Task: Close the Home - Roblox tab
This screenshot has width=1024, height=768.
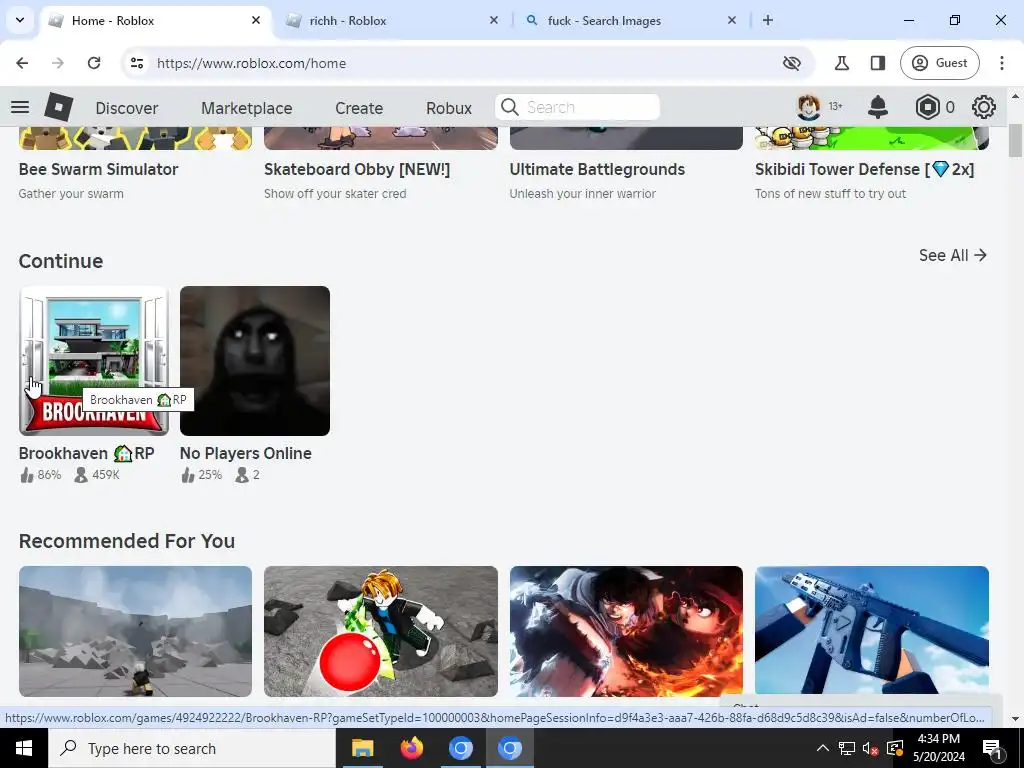Action: (256, 20)
